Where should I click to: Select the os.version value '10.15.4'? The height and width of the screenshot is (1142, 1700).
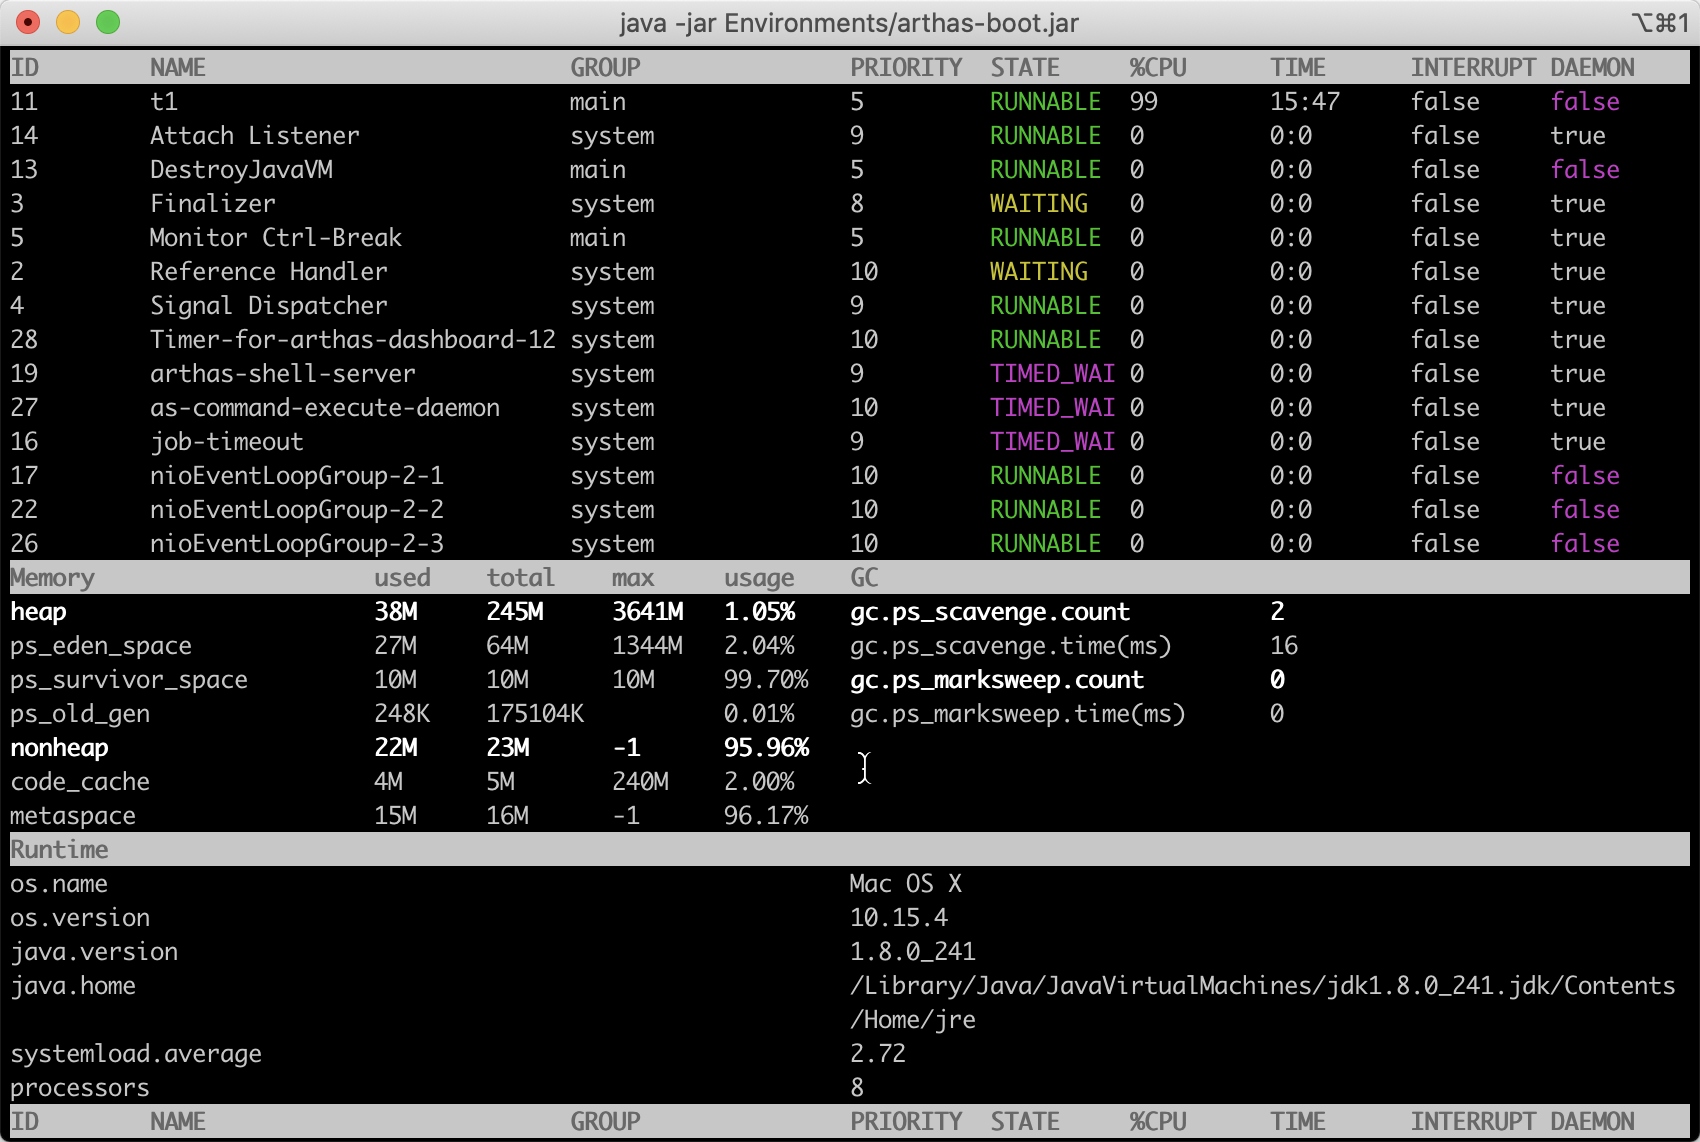[x=899, y=918]
